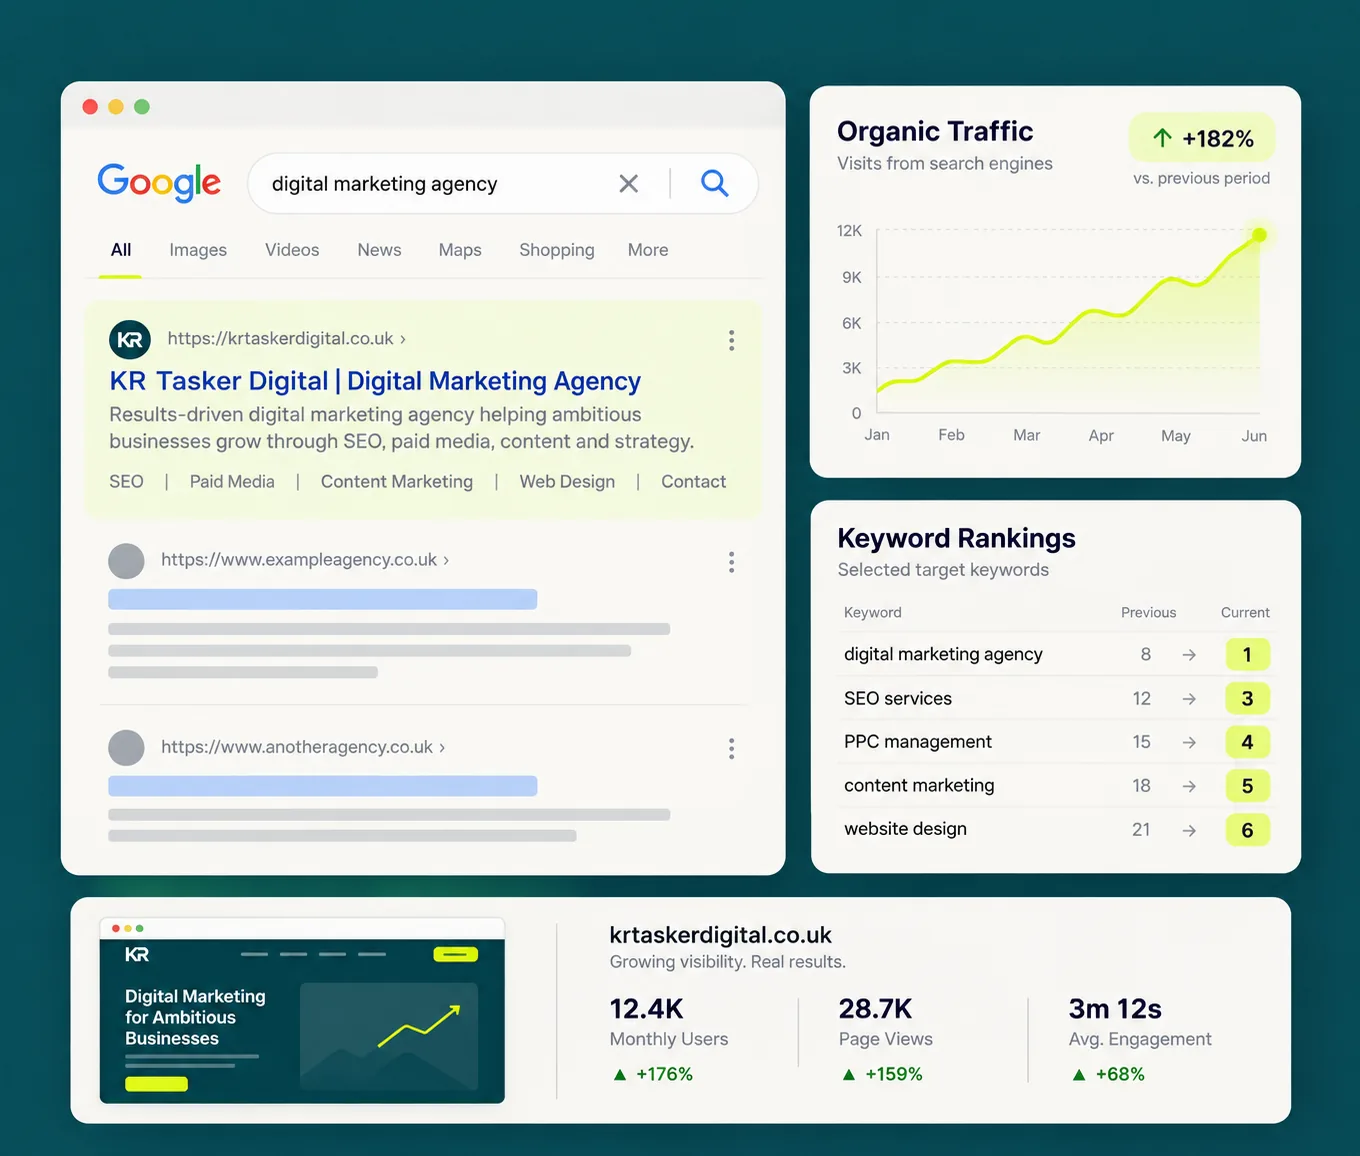Click the krtaskerdigital.co.uk heading in stats card

(x=720, y=935)
